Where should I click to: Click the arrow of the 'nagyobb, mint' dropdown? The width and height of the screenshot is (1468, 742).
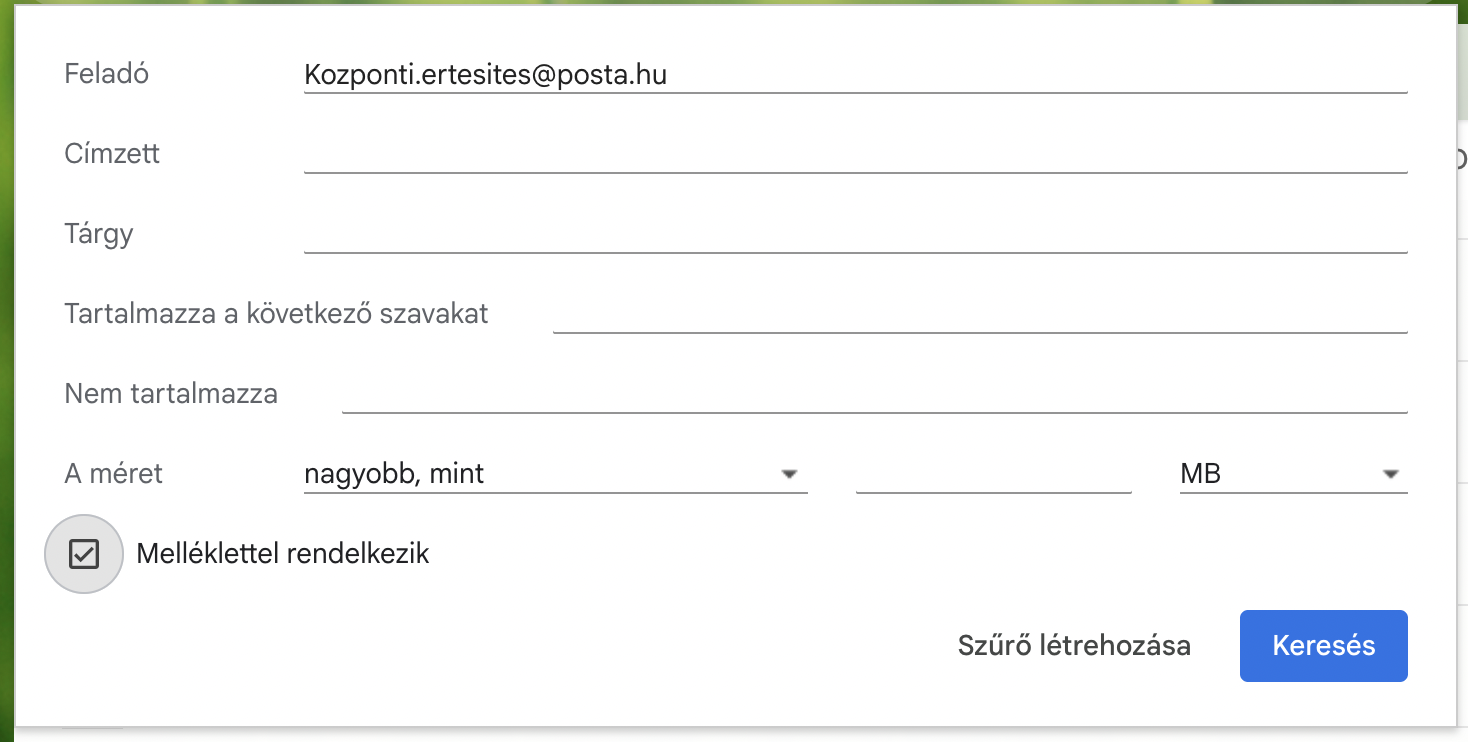[x=789, y=474]
